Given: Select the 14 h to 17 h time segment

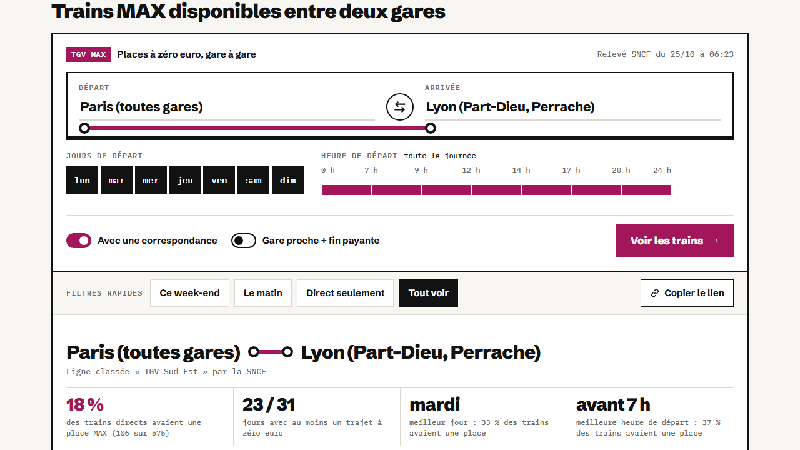Looking at the screenshot, I should (546, 190).
